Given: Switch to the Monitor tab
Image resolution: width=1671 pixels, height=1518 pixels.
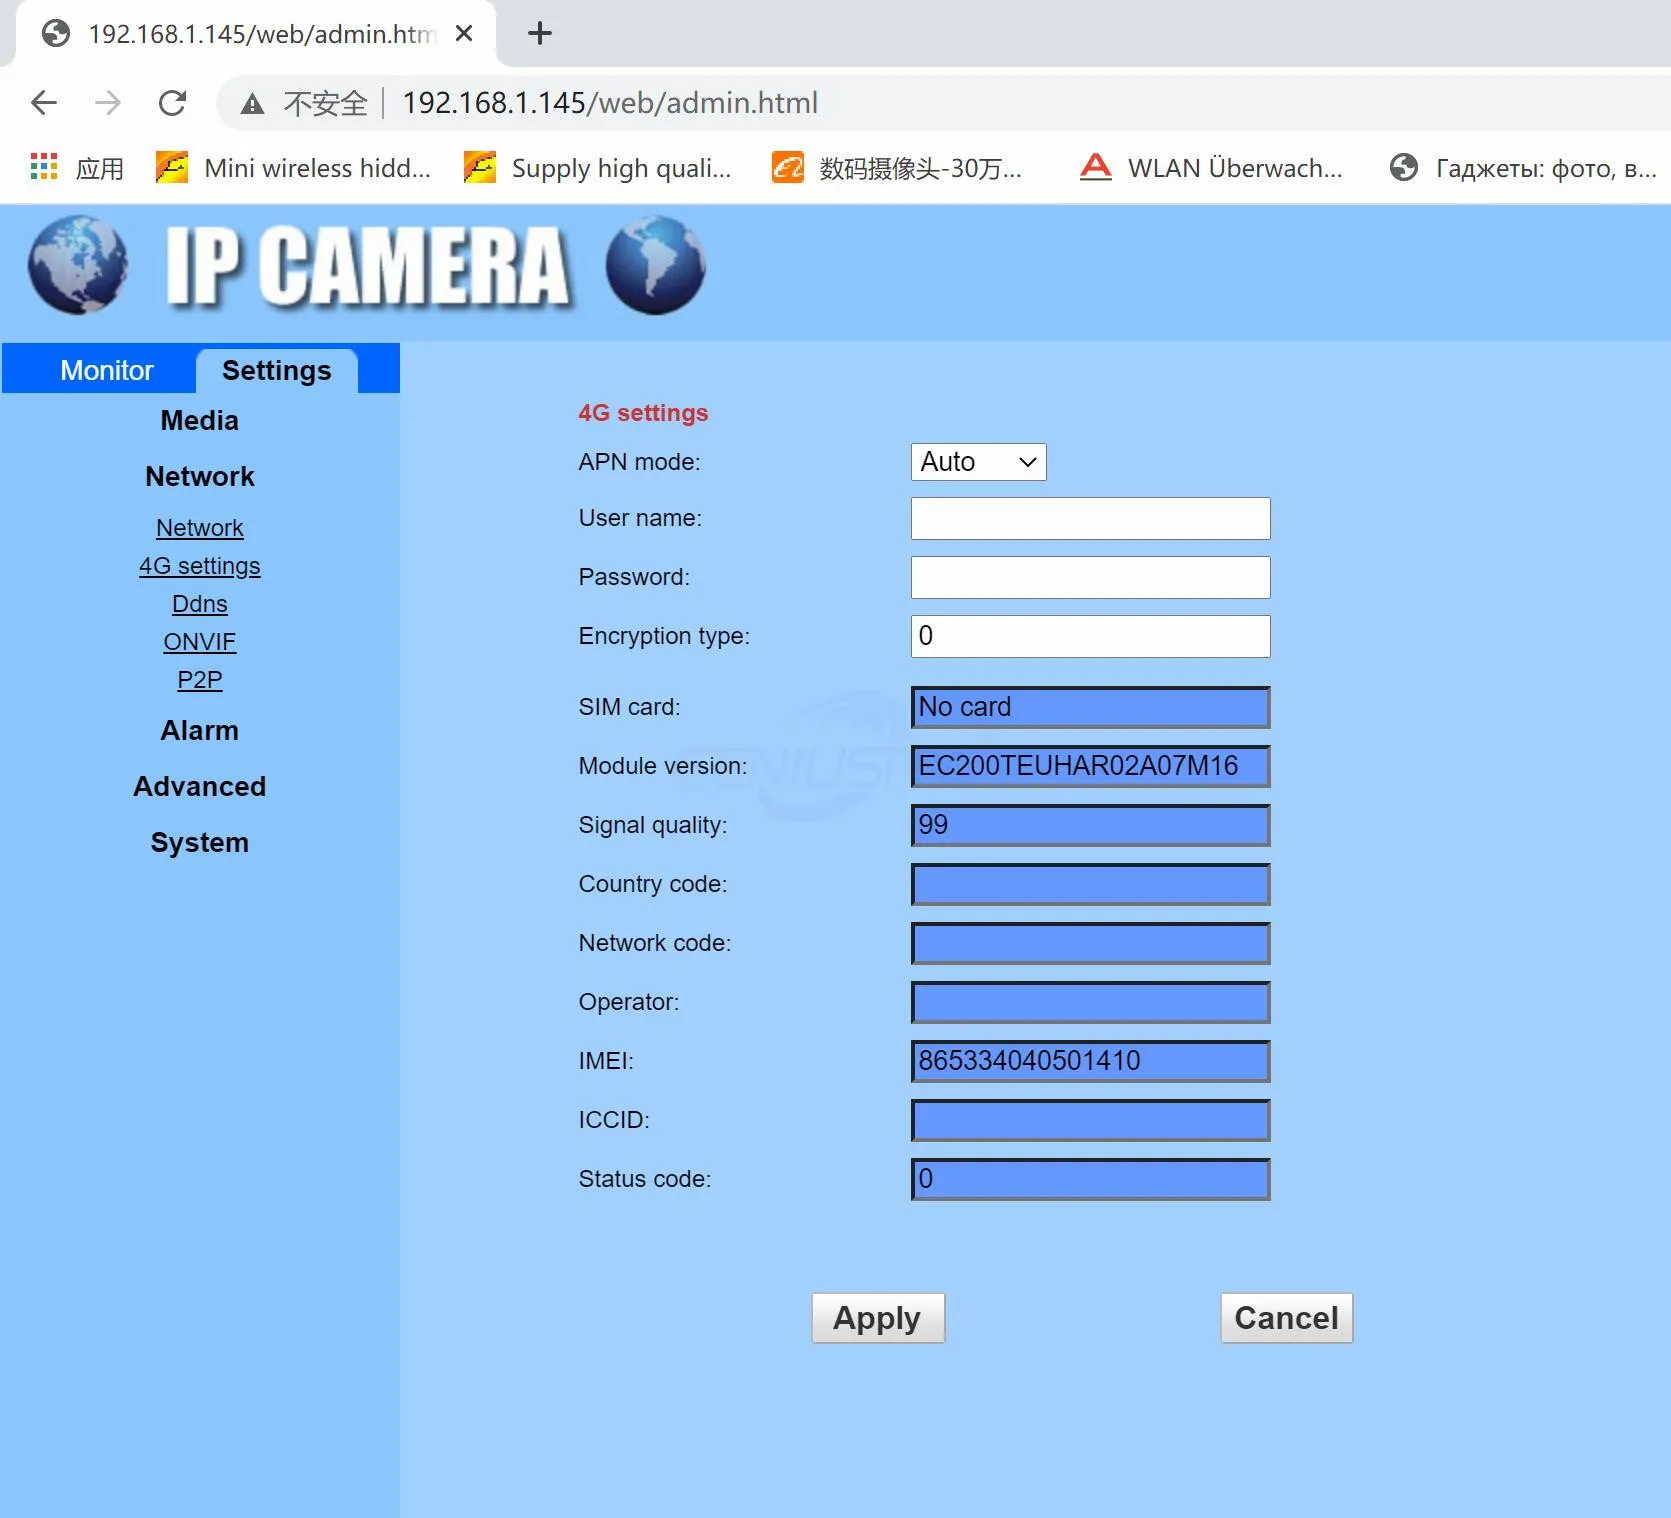Looking at the screenshot, I should click(106, 371).
